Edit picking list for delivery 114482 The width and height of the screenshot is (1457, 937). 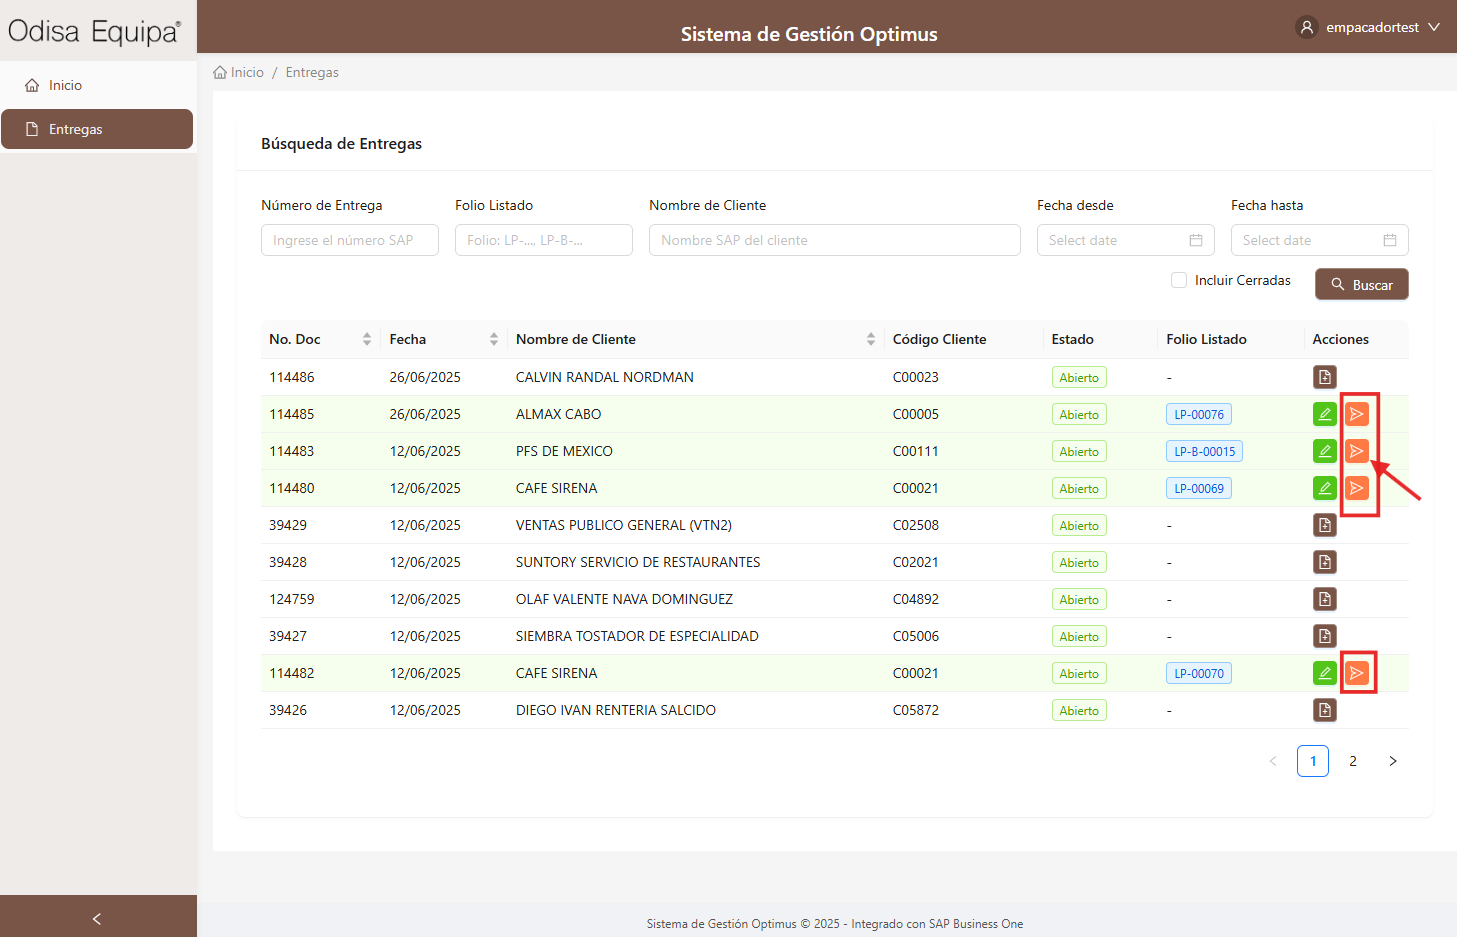pos(1324,673)
